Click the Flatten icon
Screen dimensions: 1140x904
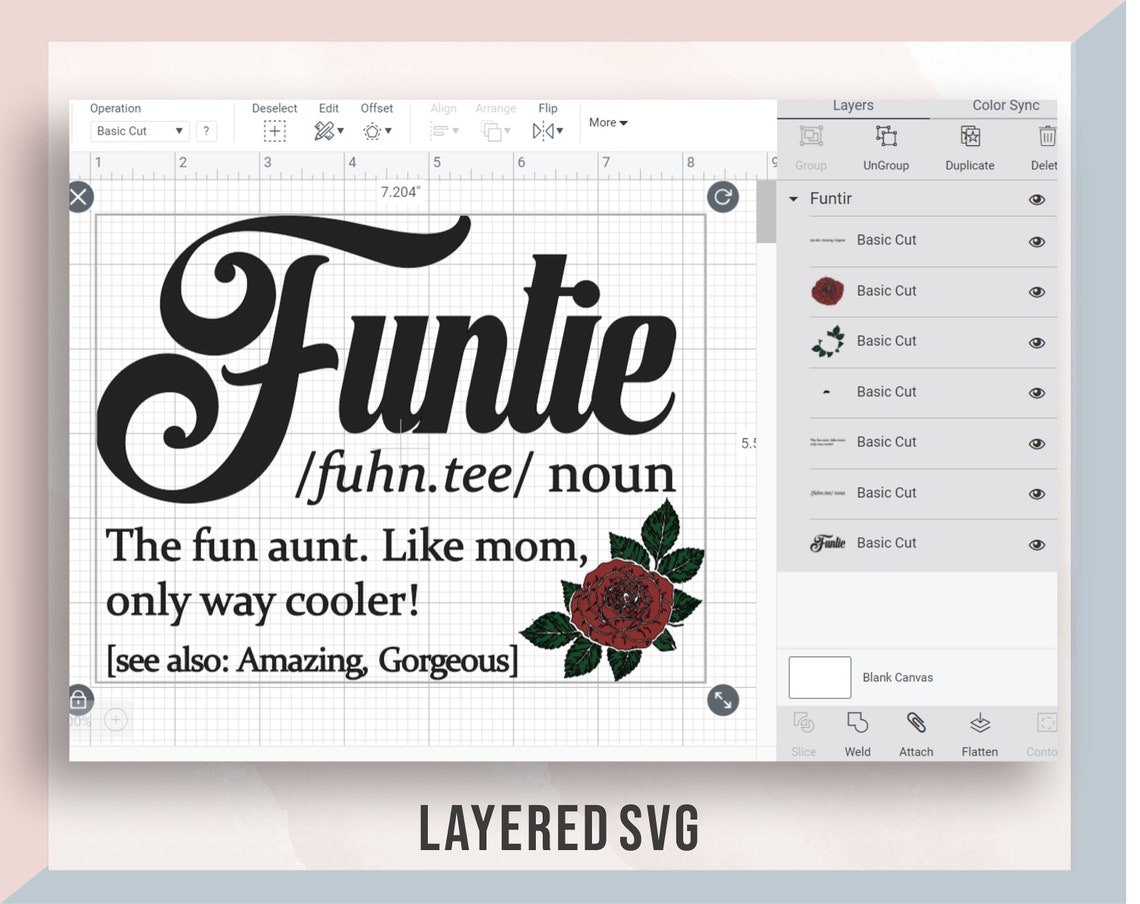[x=979, y=733]
